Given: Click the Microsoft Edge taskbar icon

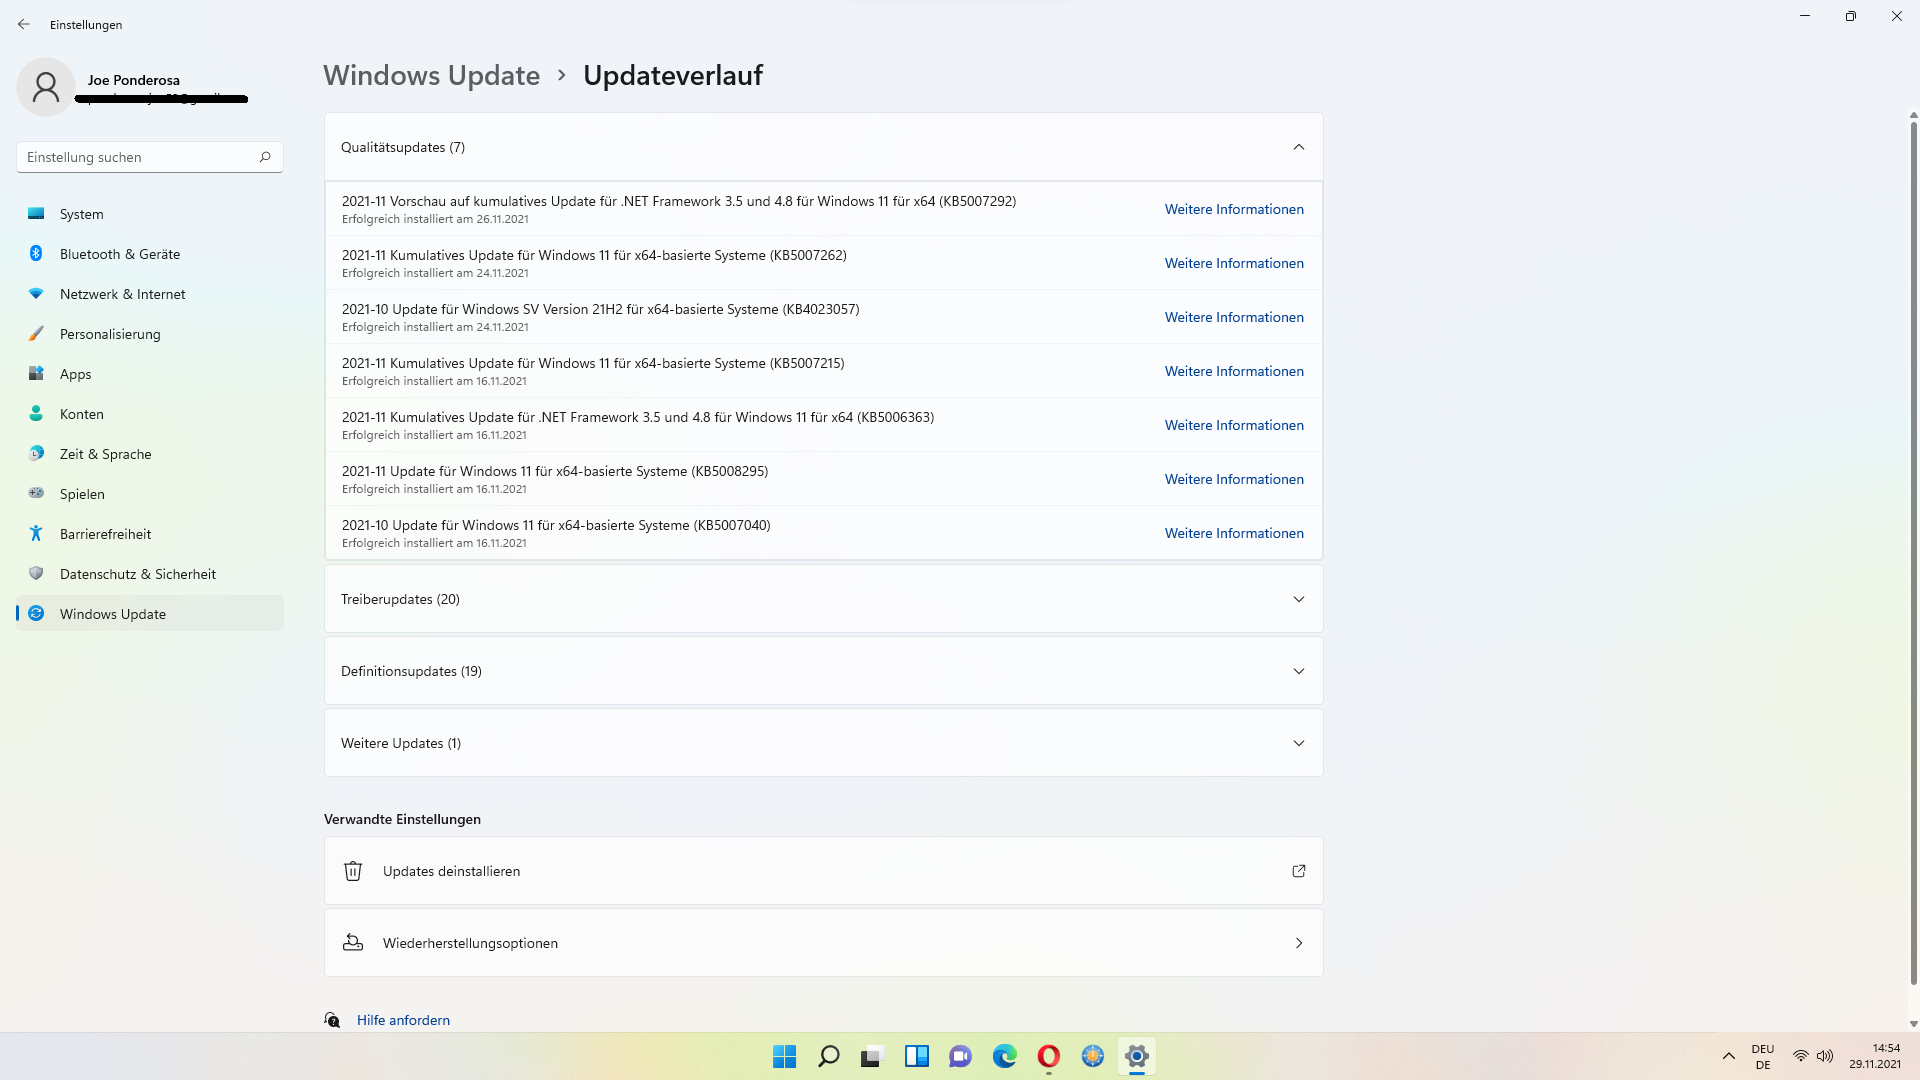Looking at the screenshot, I should [1004, 1056].
